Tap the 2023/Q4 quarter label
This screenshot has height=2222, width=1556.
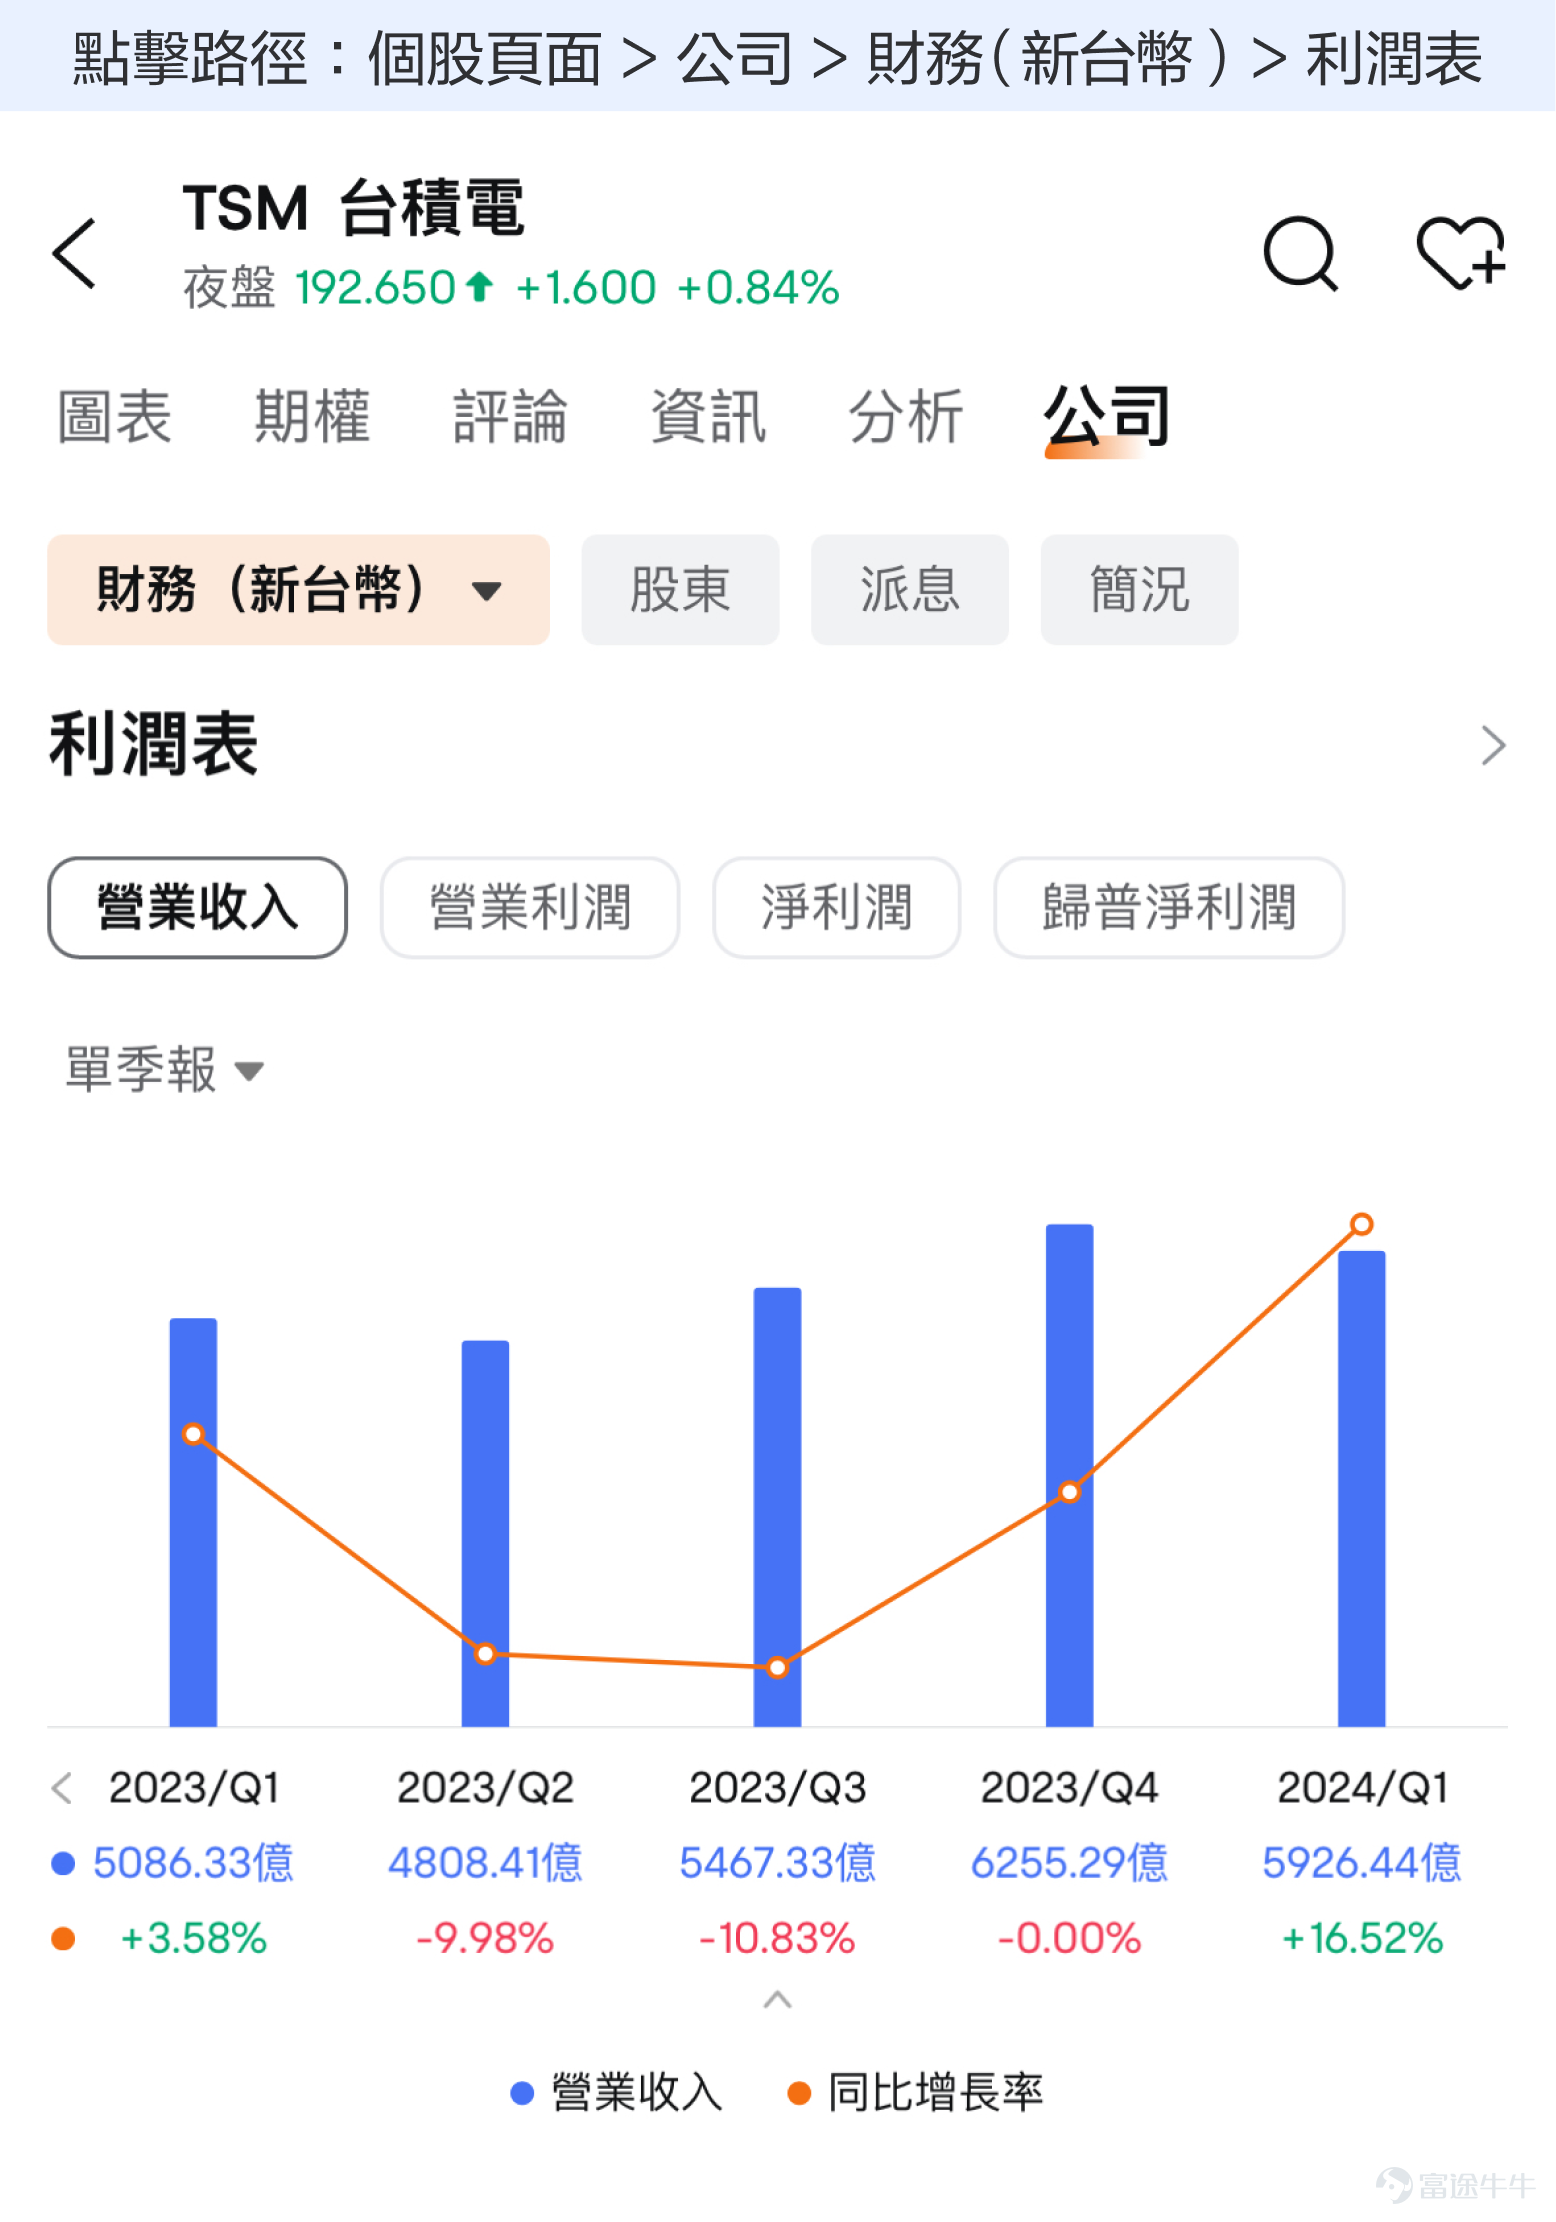click(x=1069, y=1788)
